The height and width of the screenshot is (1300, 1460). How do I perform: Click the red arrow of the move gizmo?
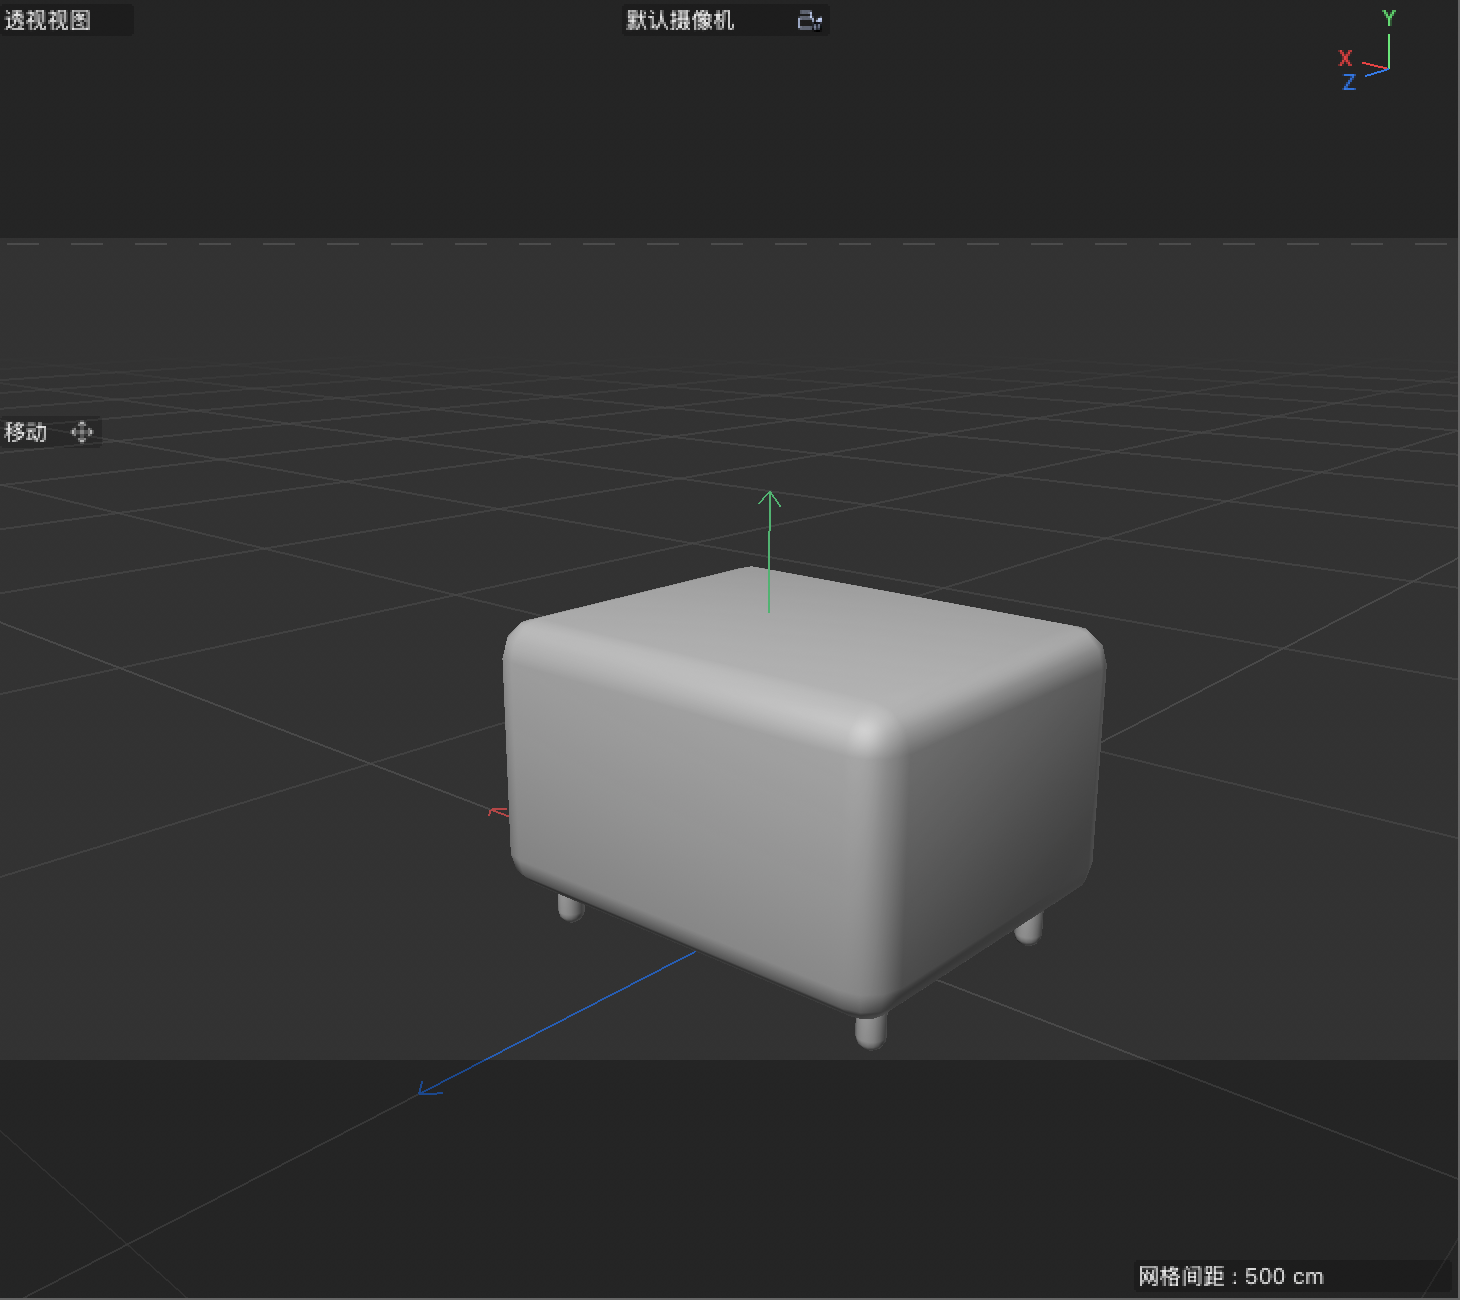coord(495,810)
